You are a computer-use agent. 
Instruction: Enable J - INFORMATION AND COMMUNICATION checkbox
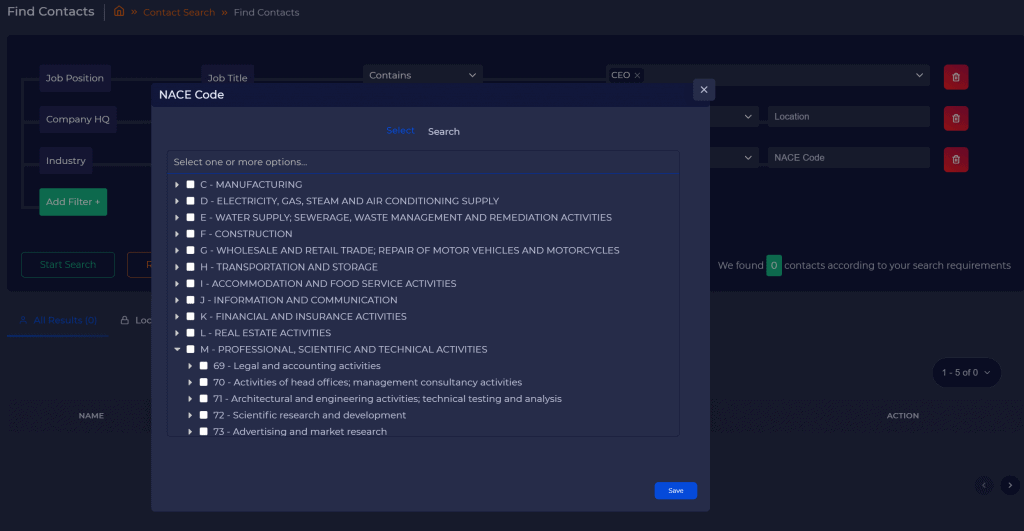pyautogui.click(x=190, y=300)
